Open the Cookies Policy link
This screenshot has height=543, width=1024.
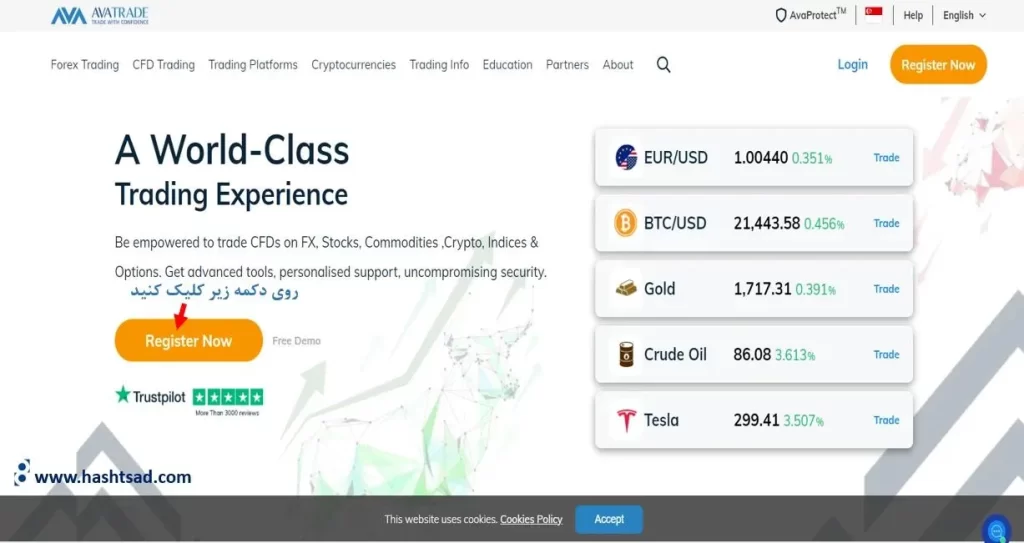[531, 520]
